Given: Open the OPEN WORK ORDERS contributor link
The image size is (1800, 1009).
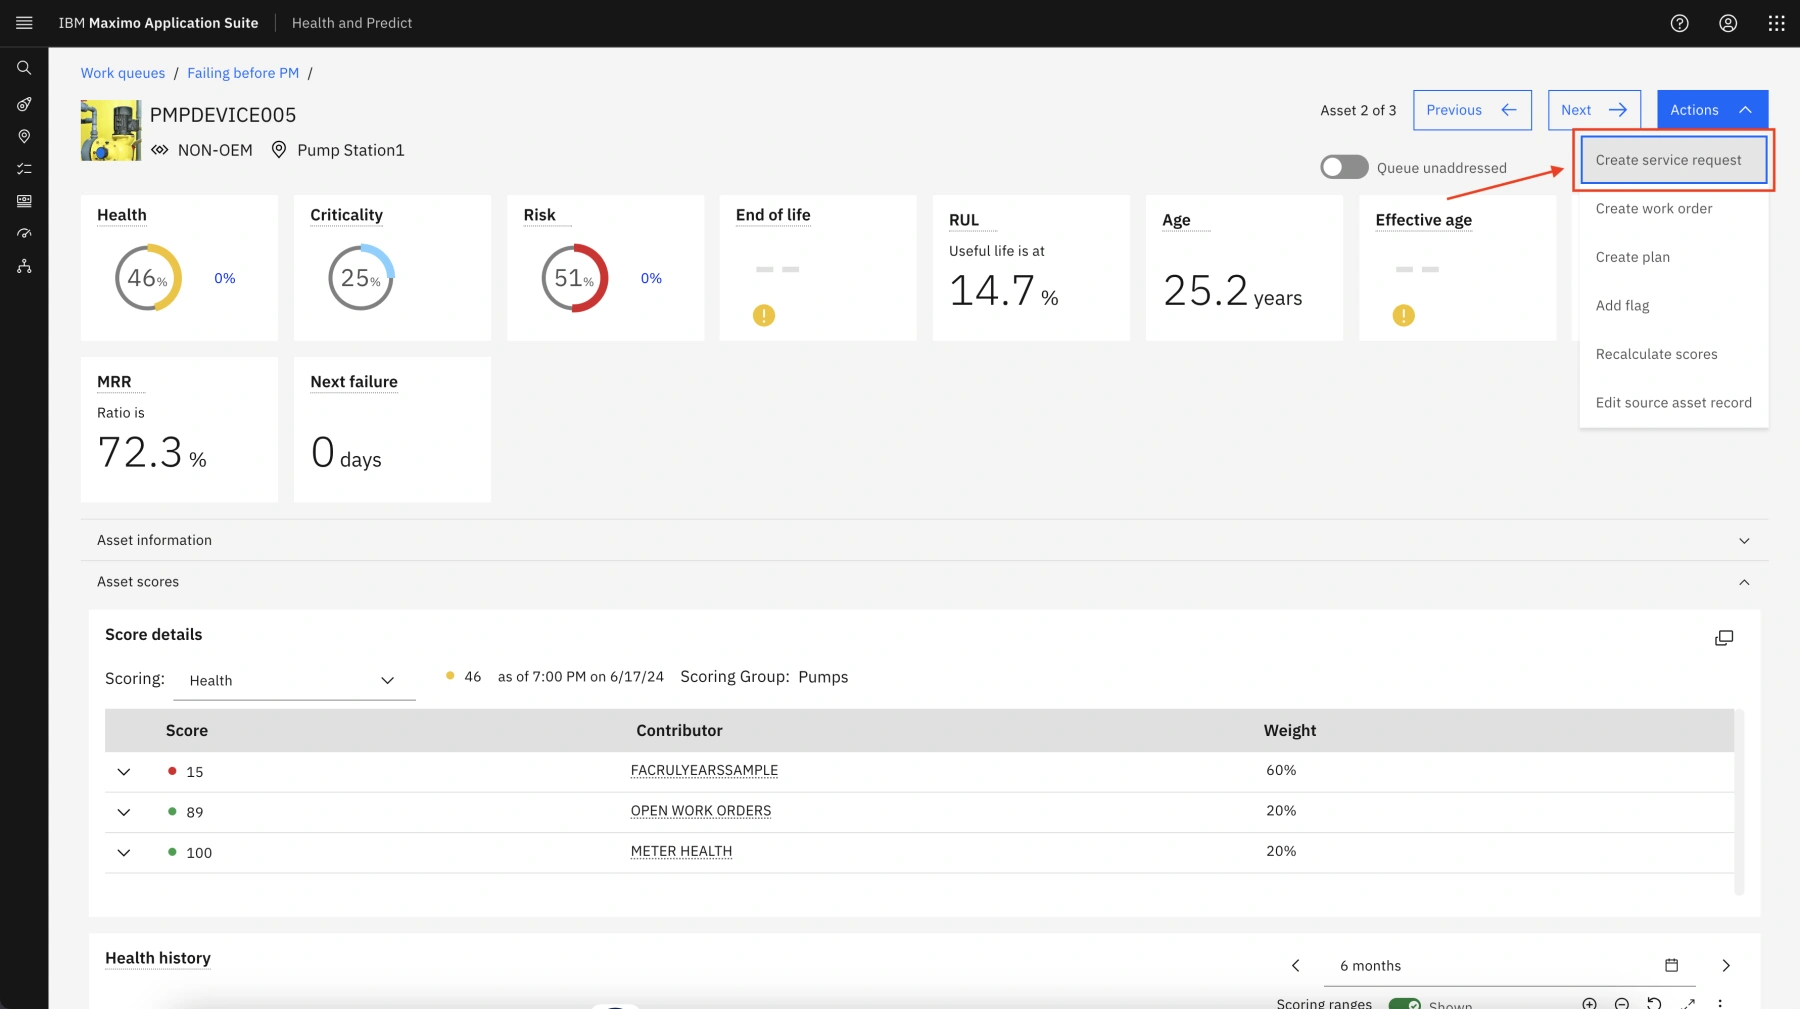Looking at the screenshot, I should click(701, 811).
